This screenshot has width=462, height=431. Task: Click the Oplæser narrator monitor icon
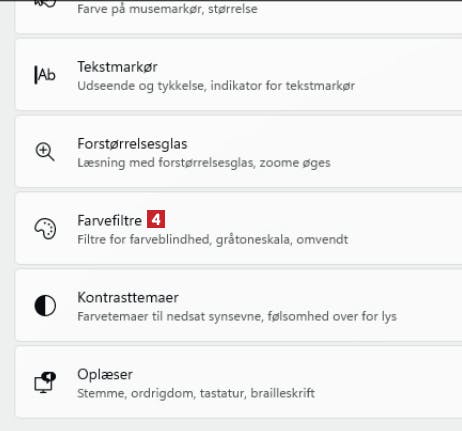click(x=45, y=382)
